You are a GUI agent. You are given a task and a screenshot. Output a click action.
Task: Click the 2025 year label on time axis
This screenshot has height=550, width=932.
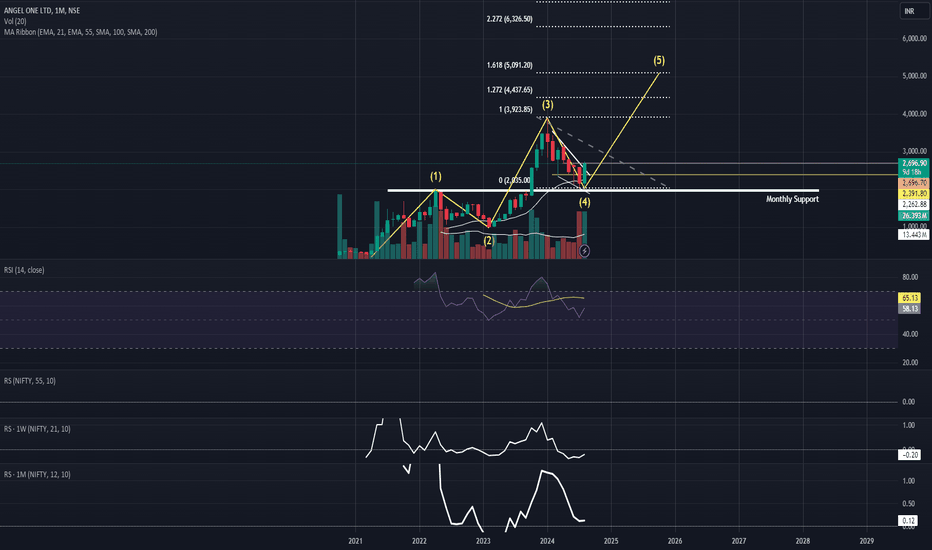[611, 541]
